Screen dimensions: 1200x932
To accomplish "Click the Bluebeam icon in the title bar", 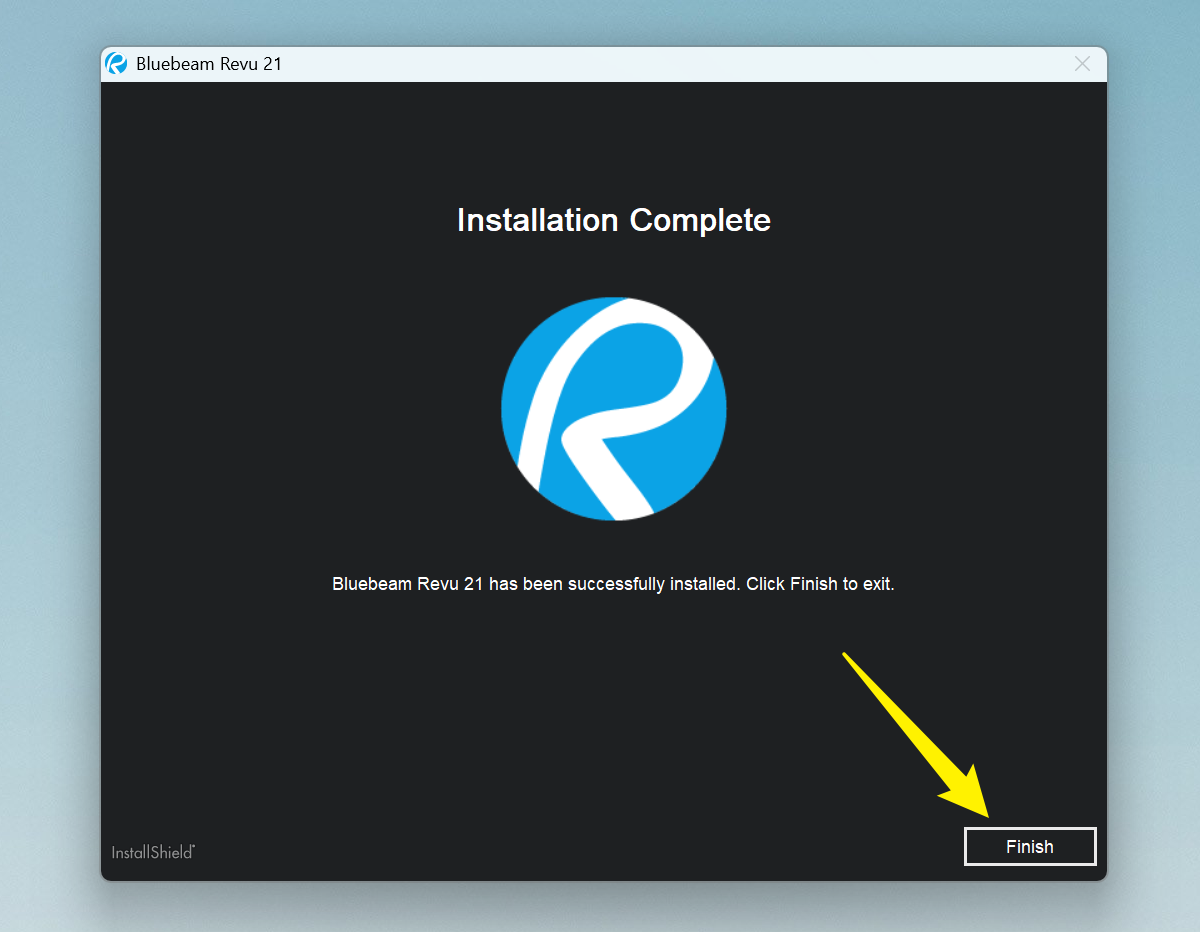I will tap(117, 64).
